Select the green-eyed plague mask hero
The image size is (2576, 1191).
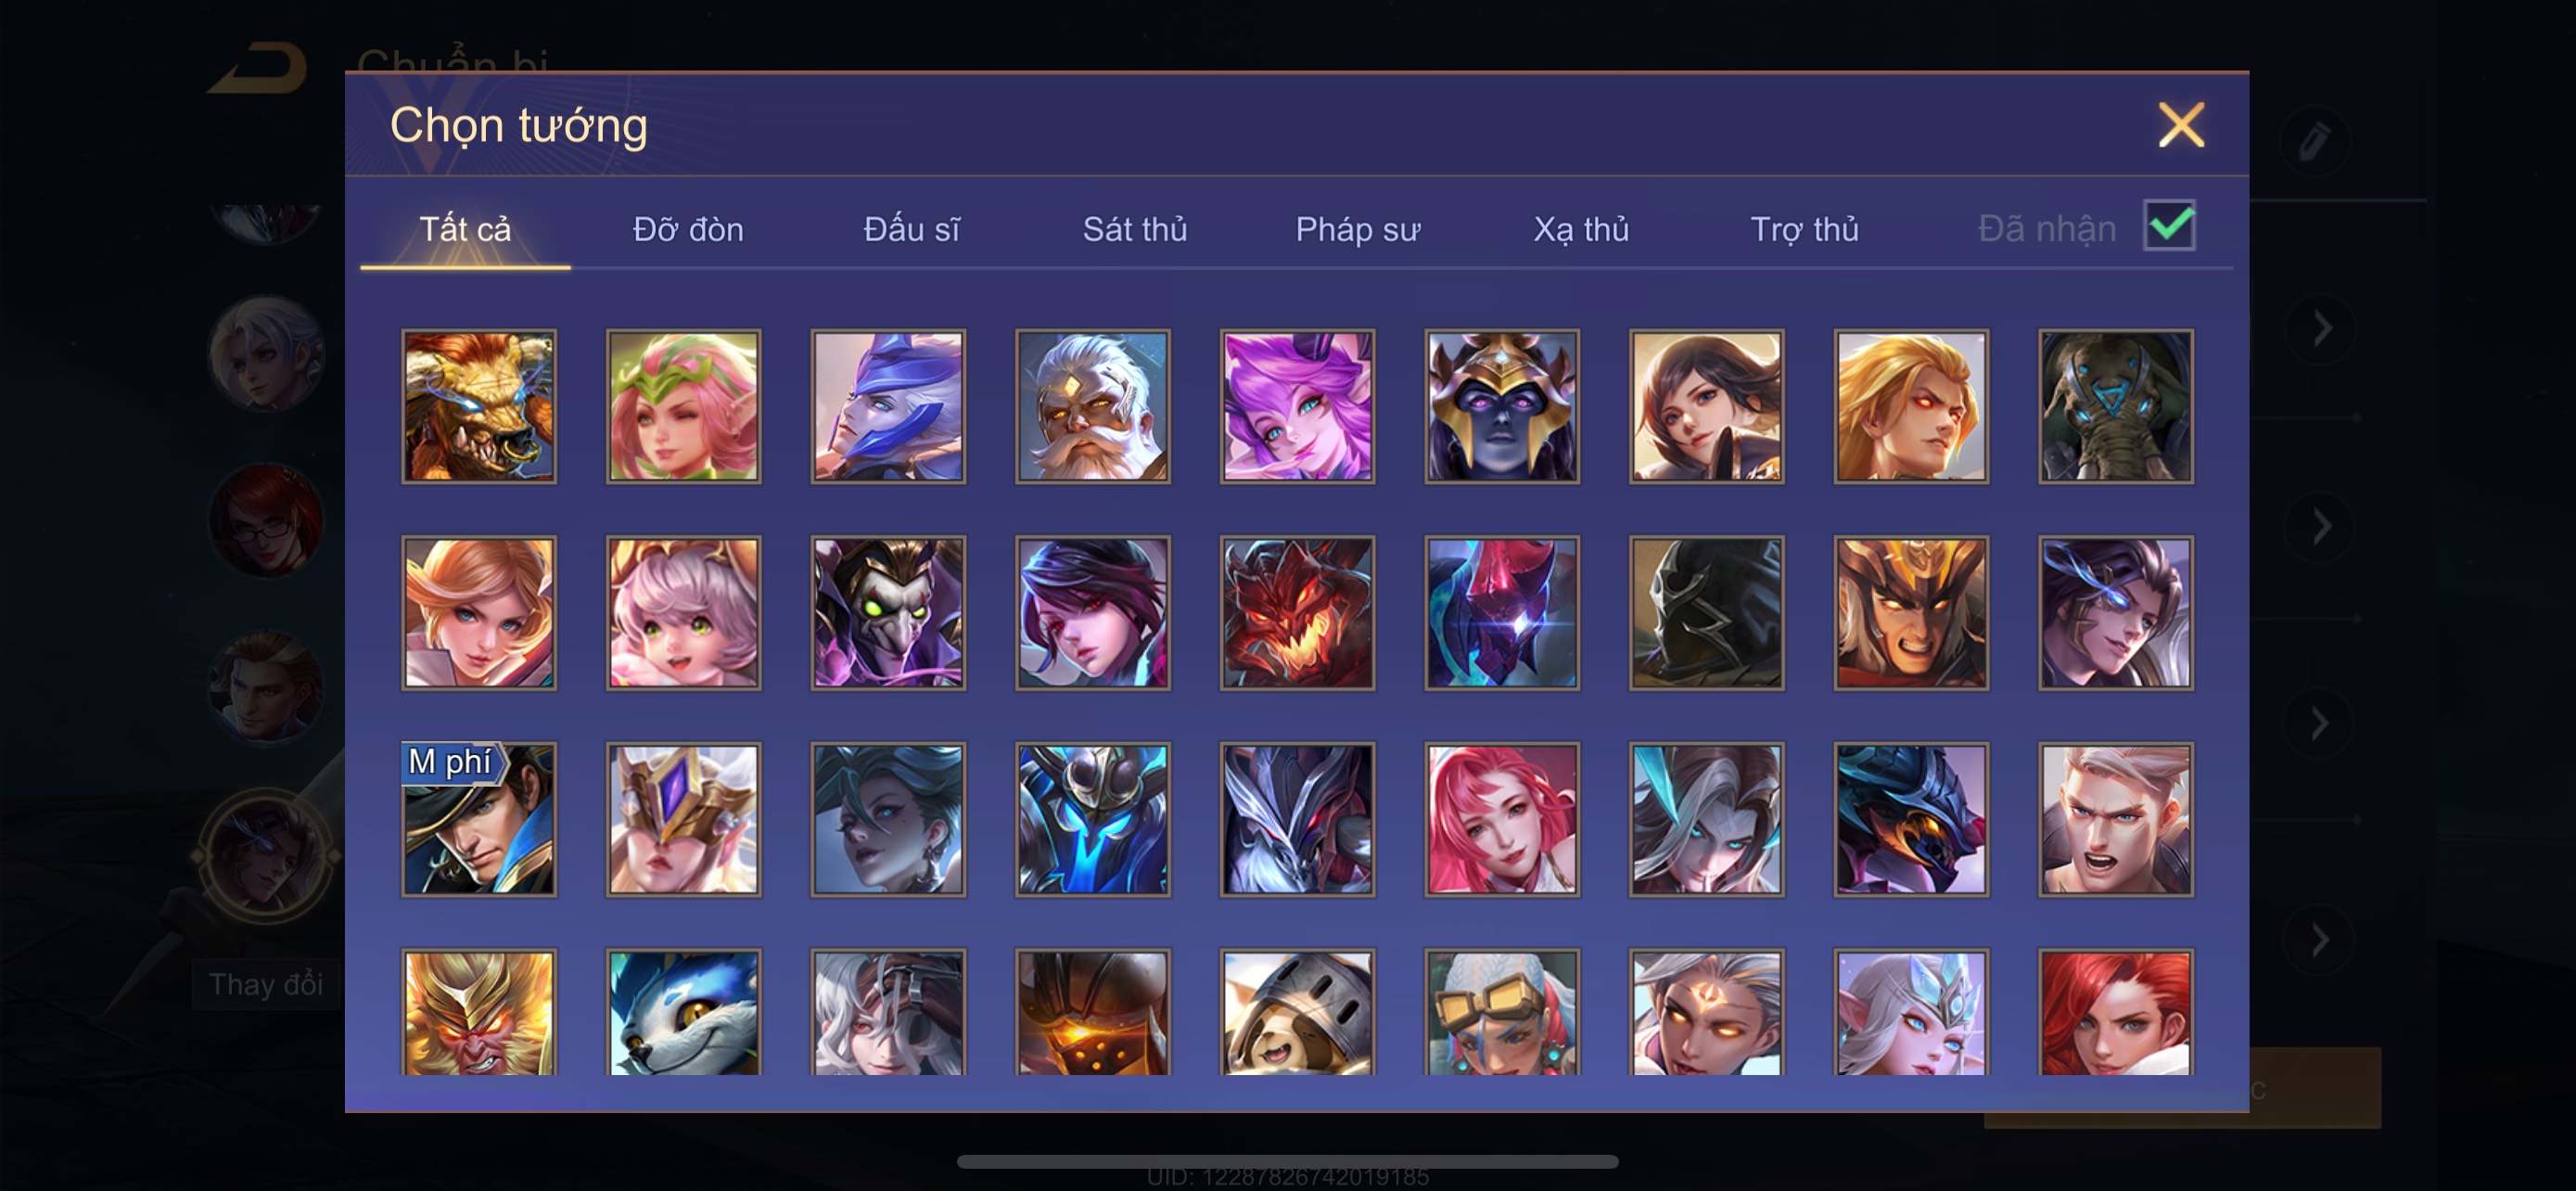tap(889, 612)
